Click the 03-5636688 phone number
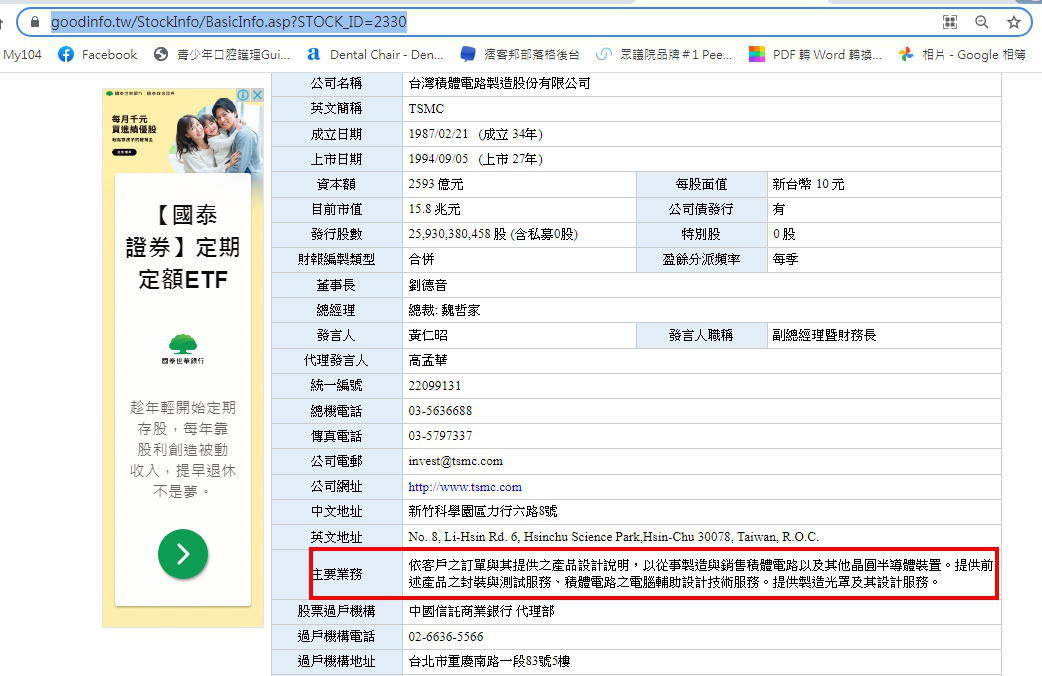 [440, 411]
